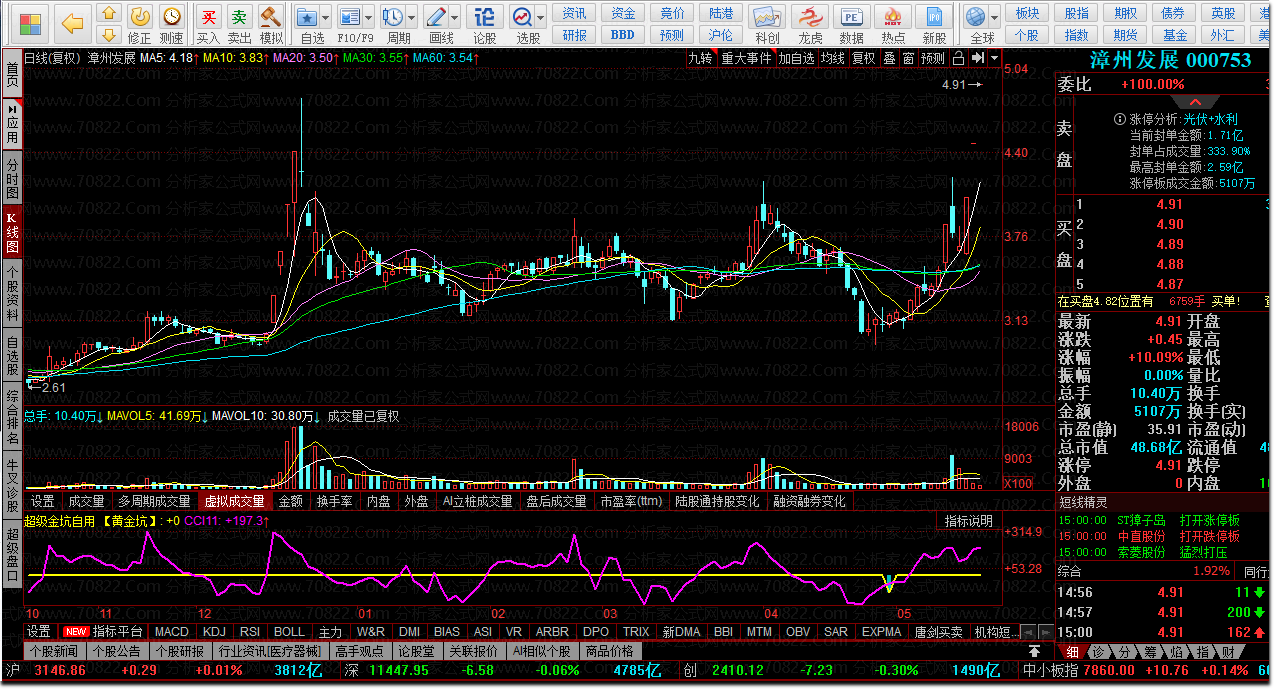This screenshot has height=689, width=1275.
Task: Select the 画线 pencil drawing tool
Action: pyautogui.click(x=437, y=24)
